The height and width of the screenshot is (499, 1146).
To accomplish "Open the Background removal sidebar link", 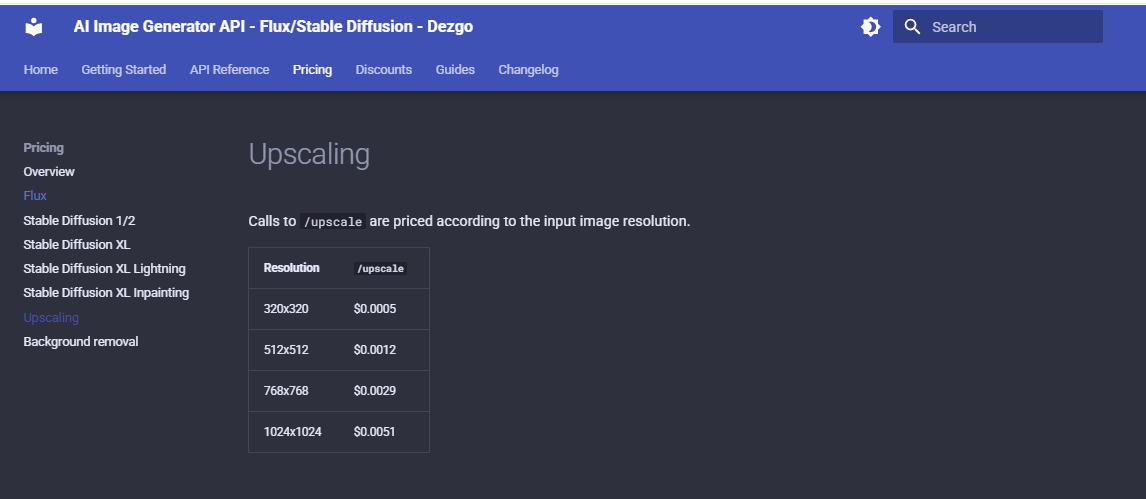I will pyautogui.click(x=80, y=341).
